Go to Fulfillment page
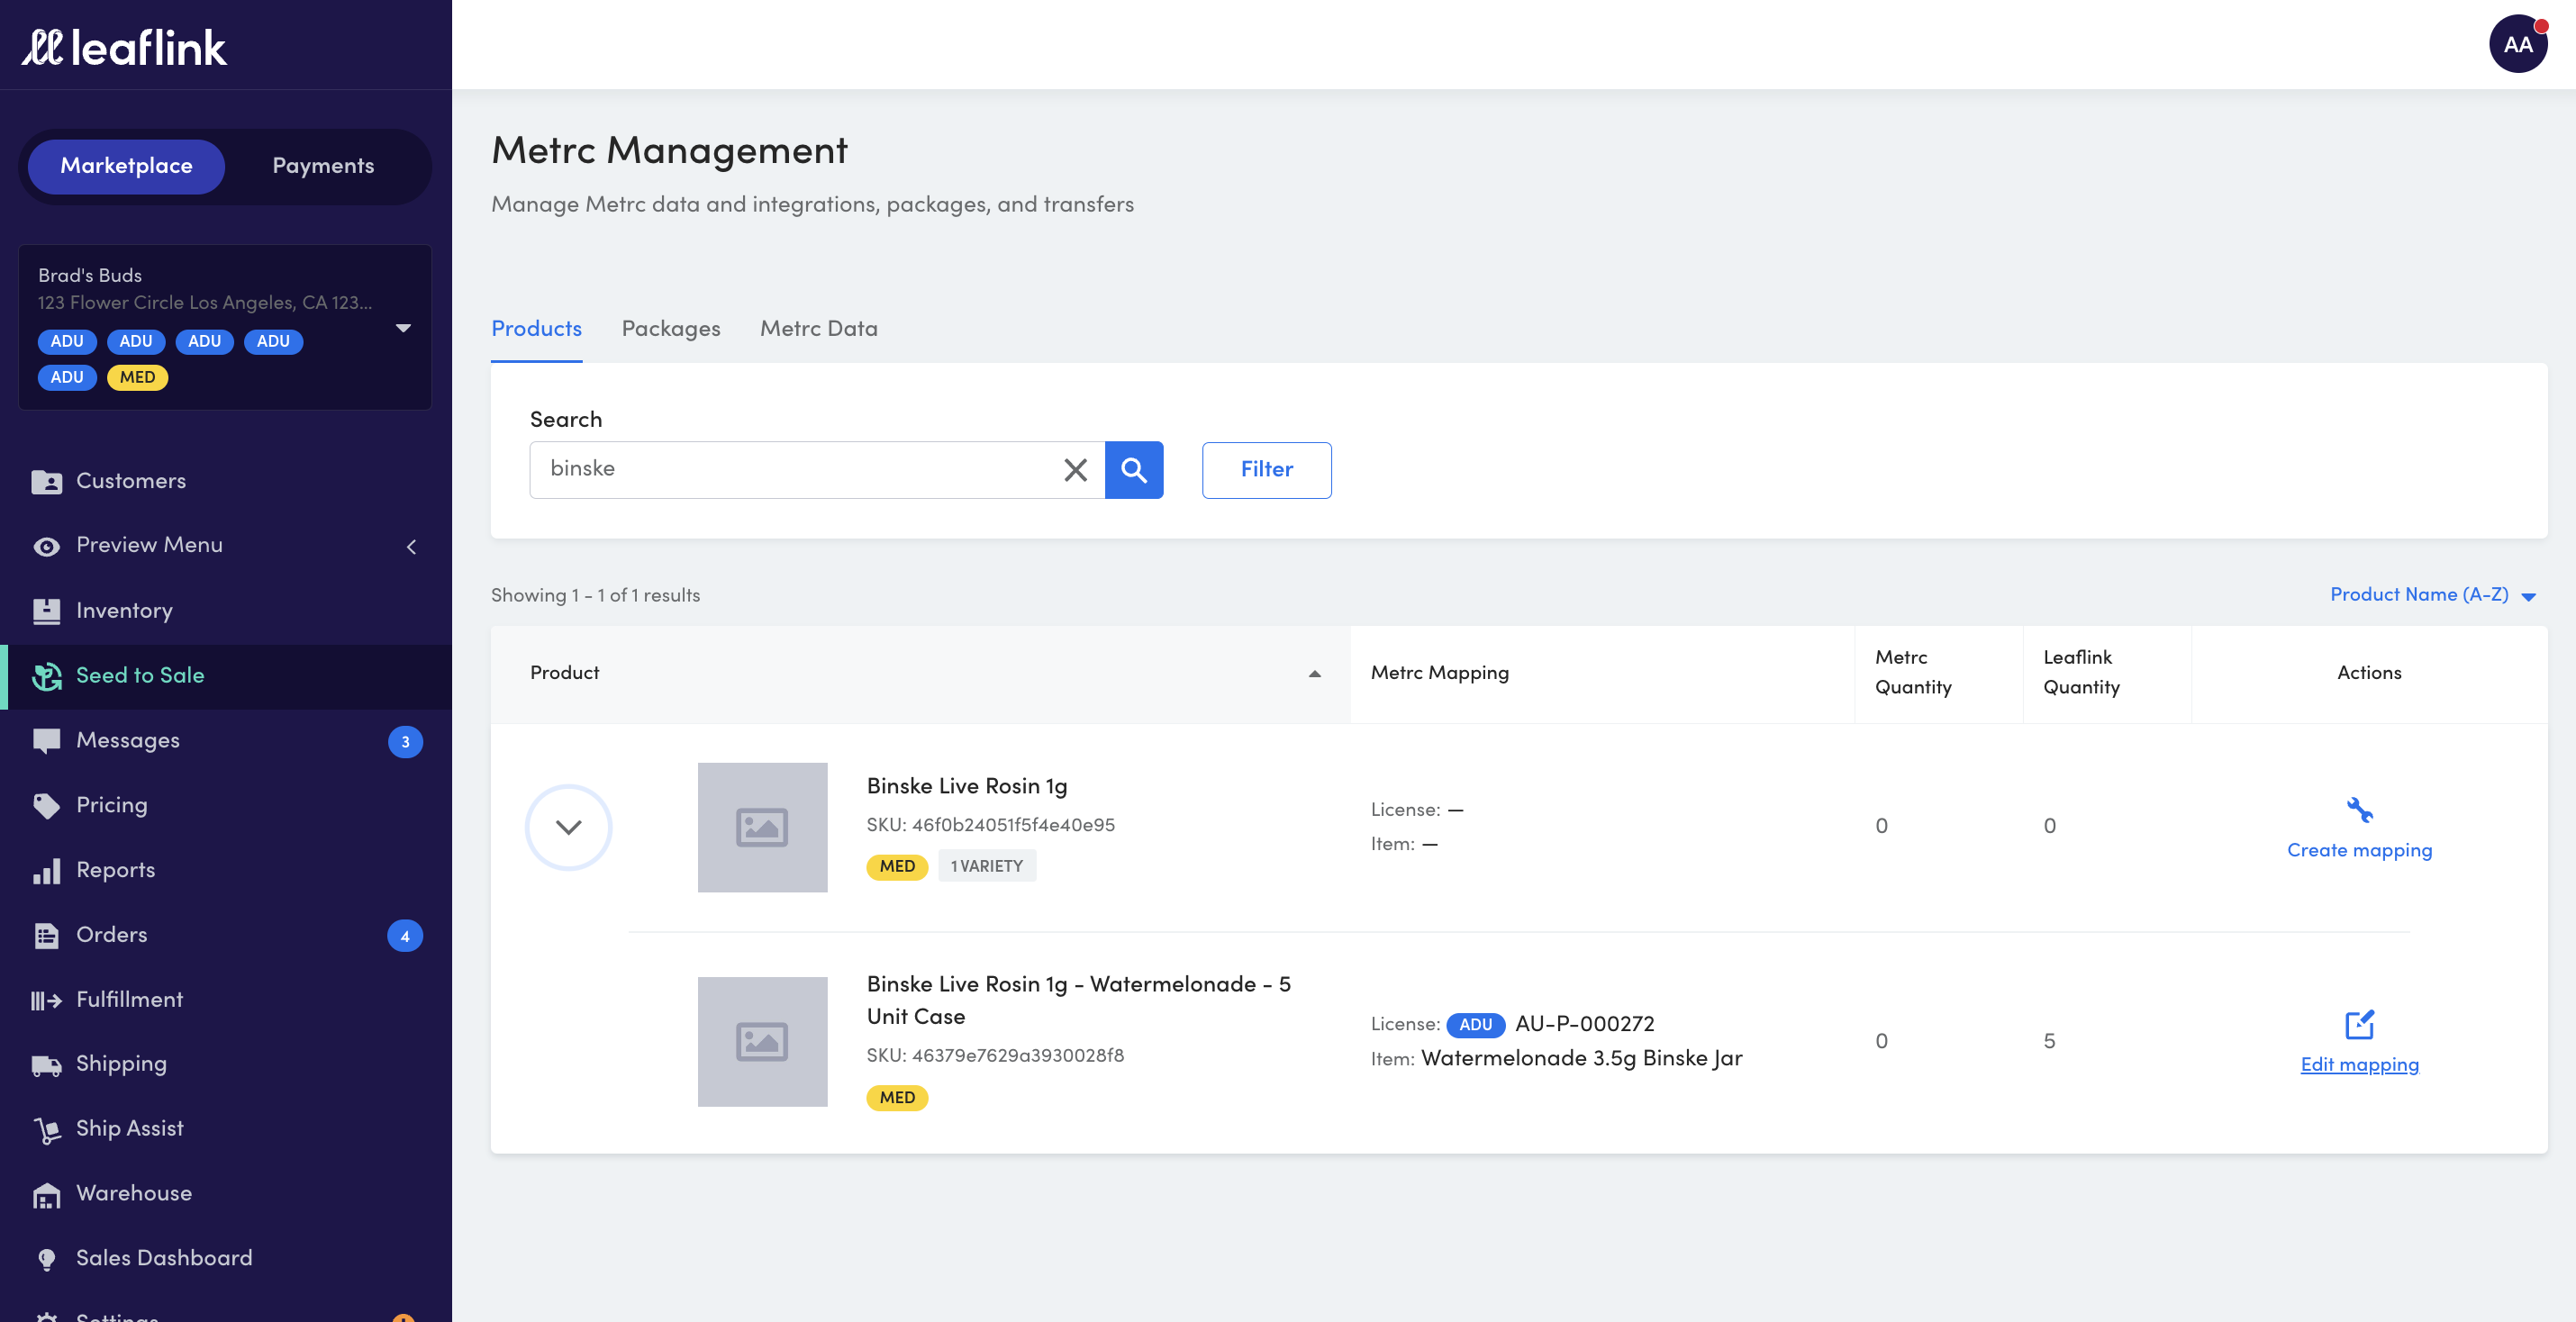This screenshot has width=2576, height=1322. [130, 1000]
